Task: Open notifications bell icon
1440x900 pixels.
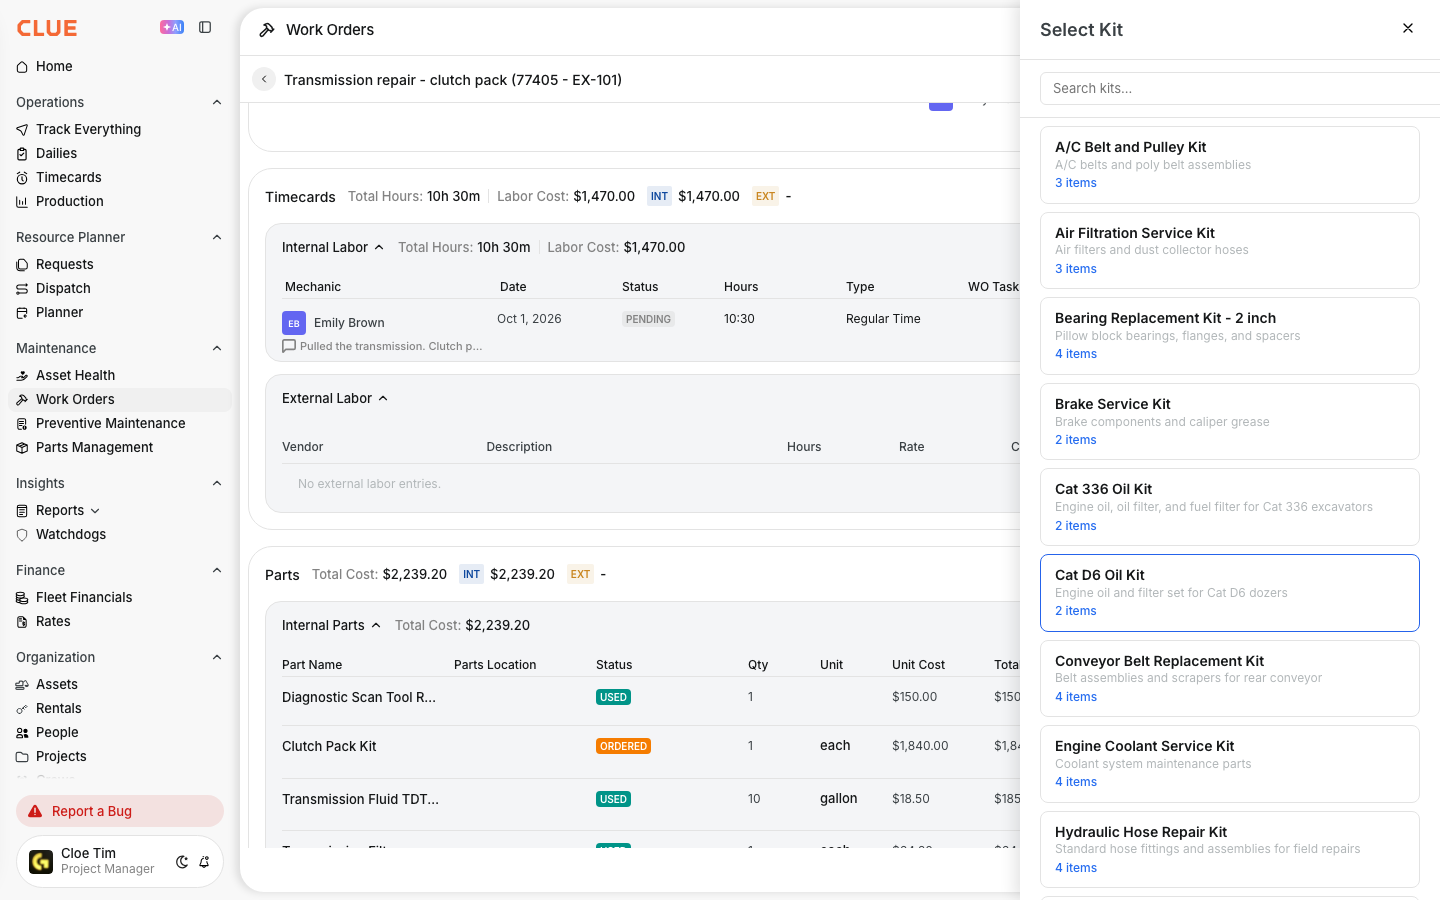Action: 204,862
